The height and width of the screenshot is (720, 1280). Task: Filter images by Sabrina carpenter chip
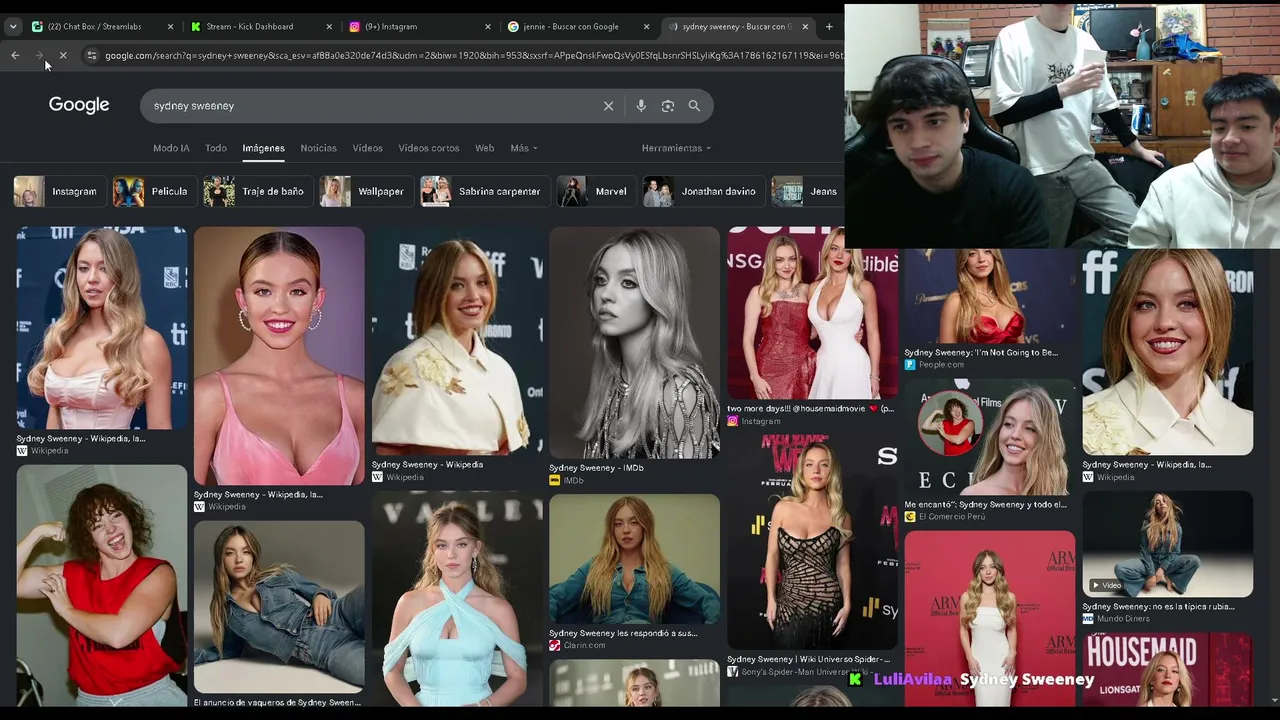coord(485,191)
